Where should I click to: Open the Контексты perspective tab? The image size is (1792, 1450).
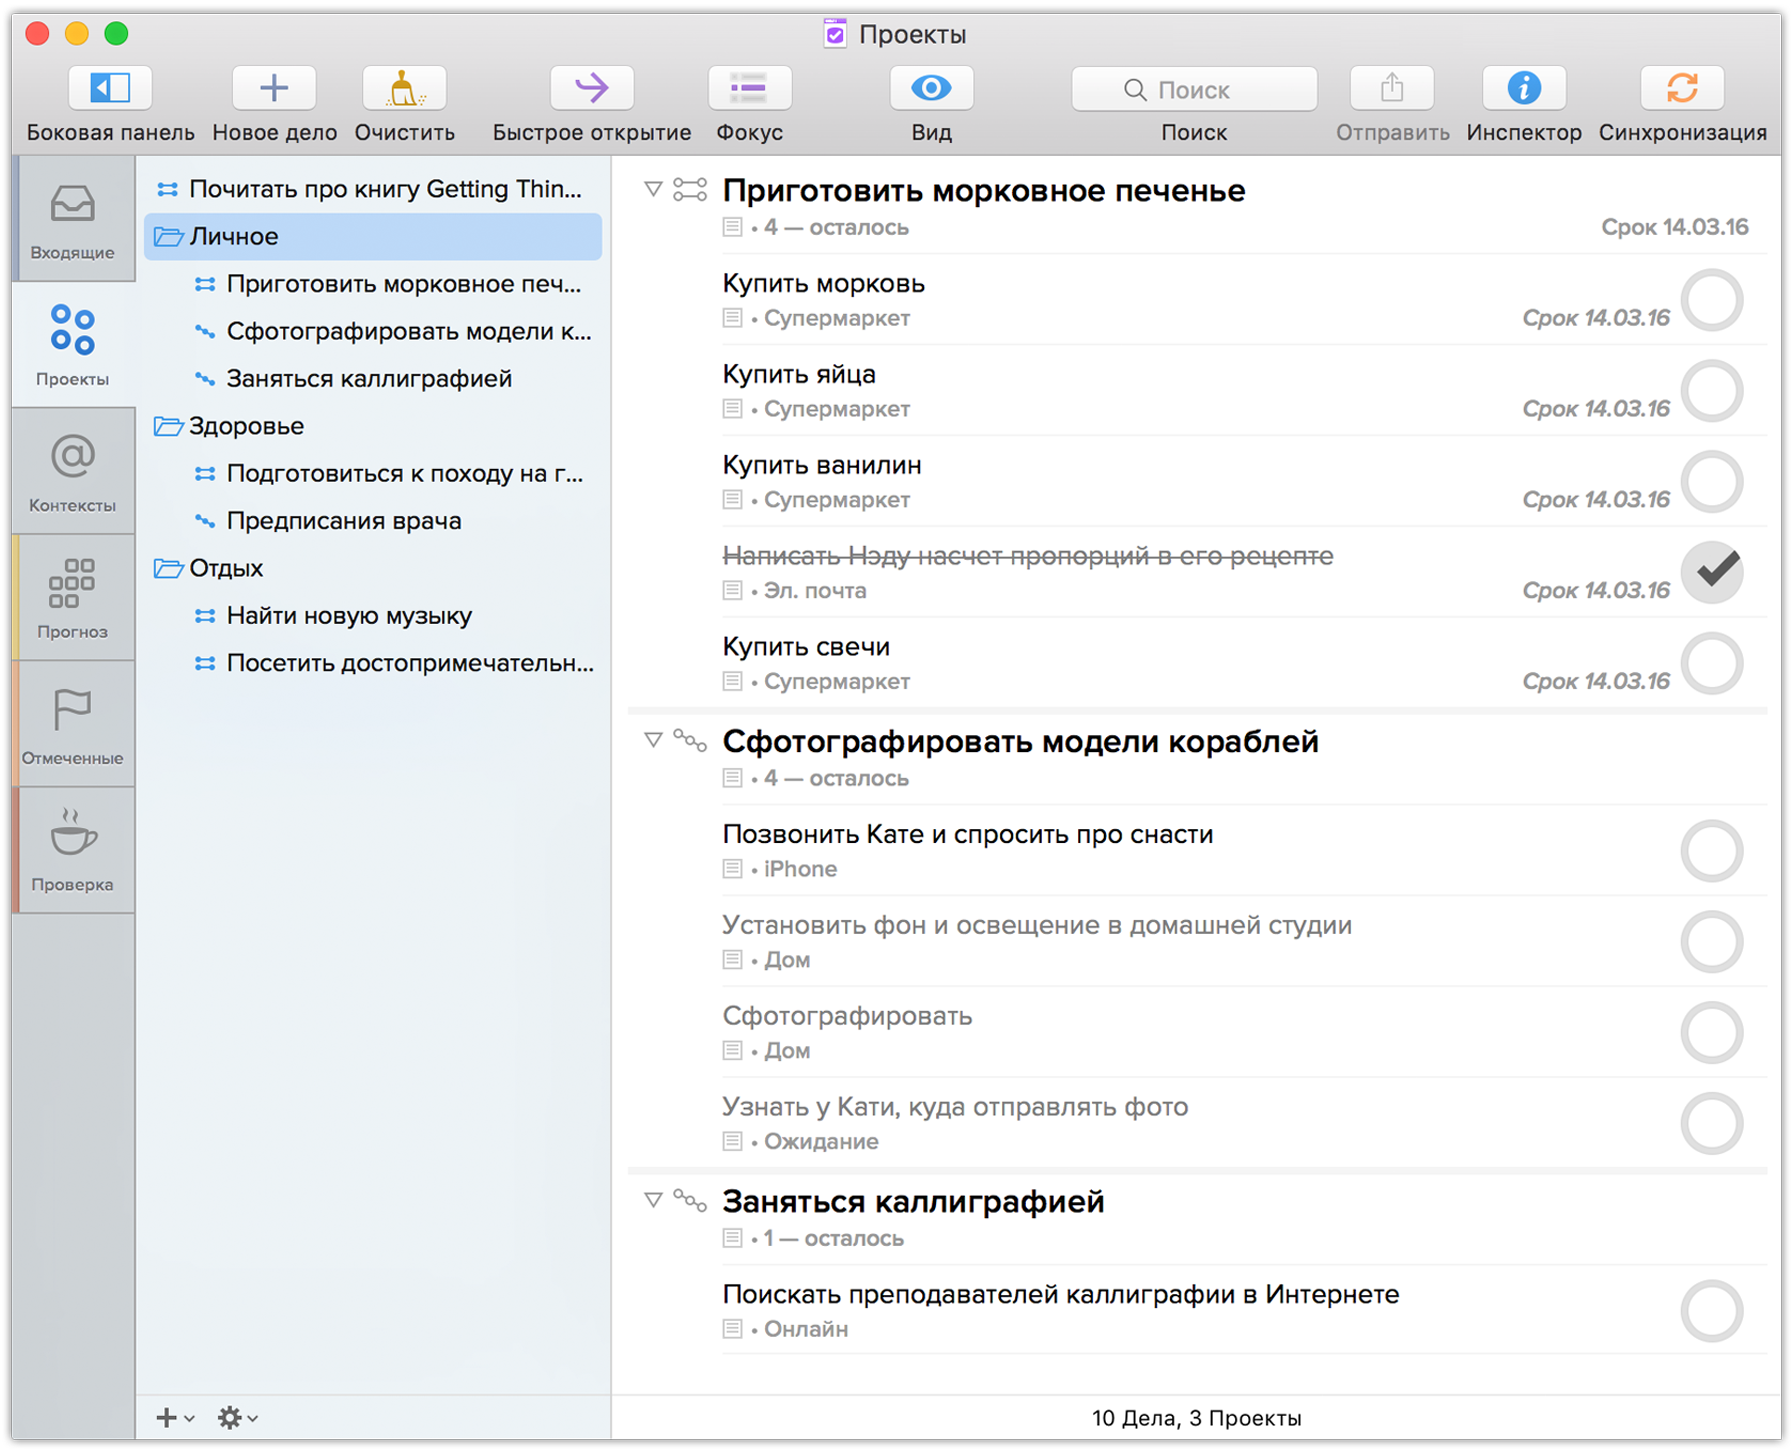pos(73,472)
